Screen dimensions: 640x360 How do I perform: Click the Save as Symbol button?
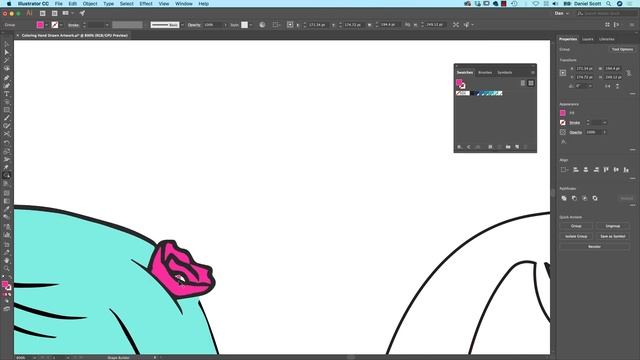[x=613, y=236]
